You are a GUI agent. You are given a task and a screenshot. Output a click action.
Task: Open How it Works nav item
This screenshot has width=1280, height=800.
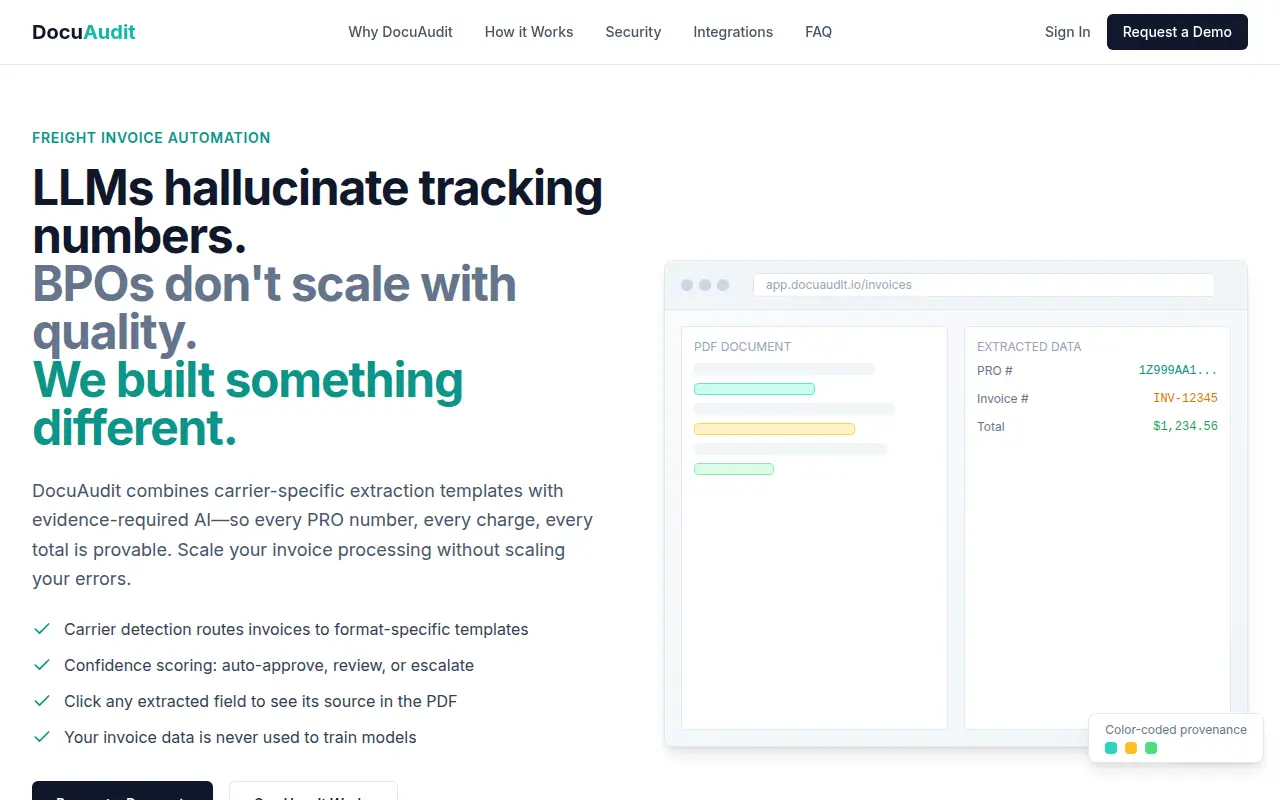pos(529,32)
